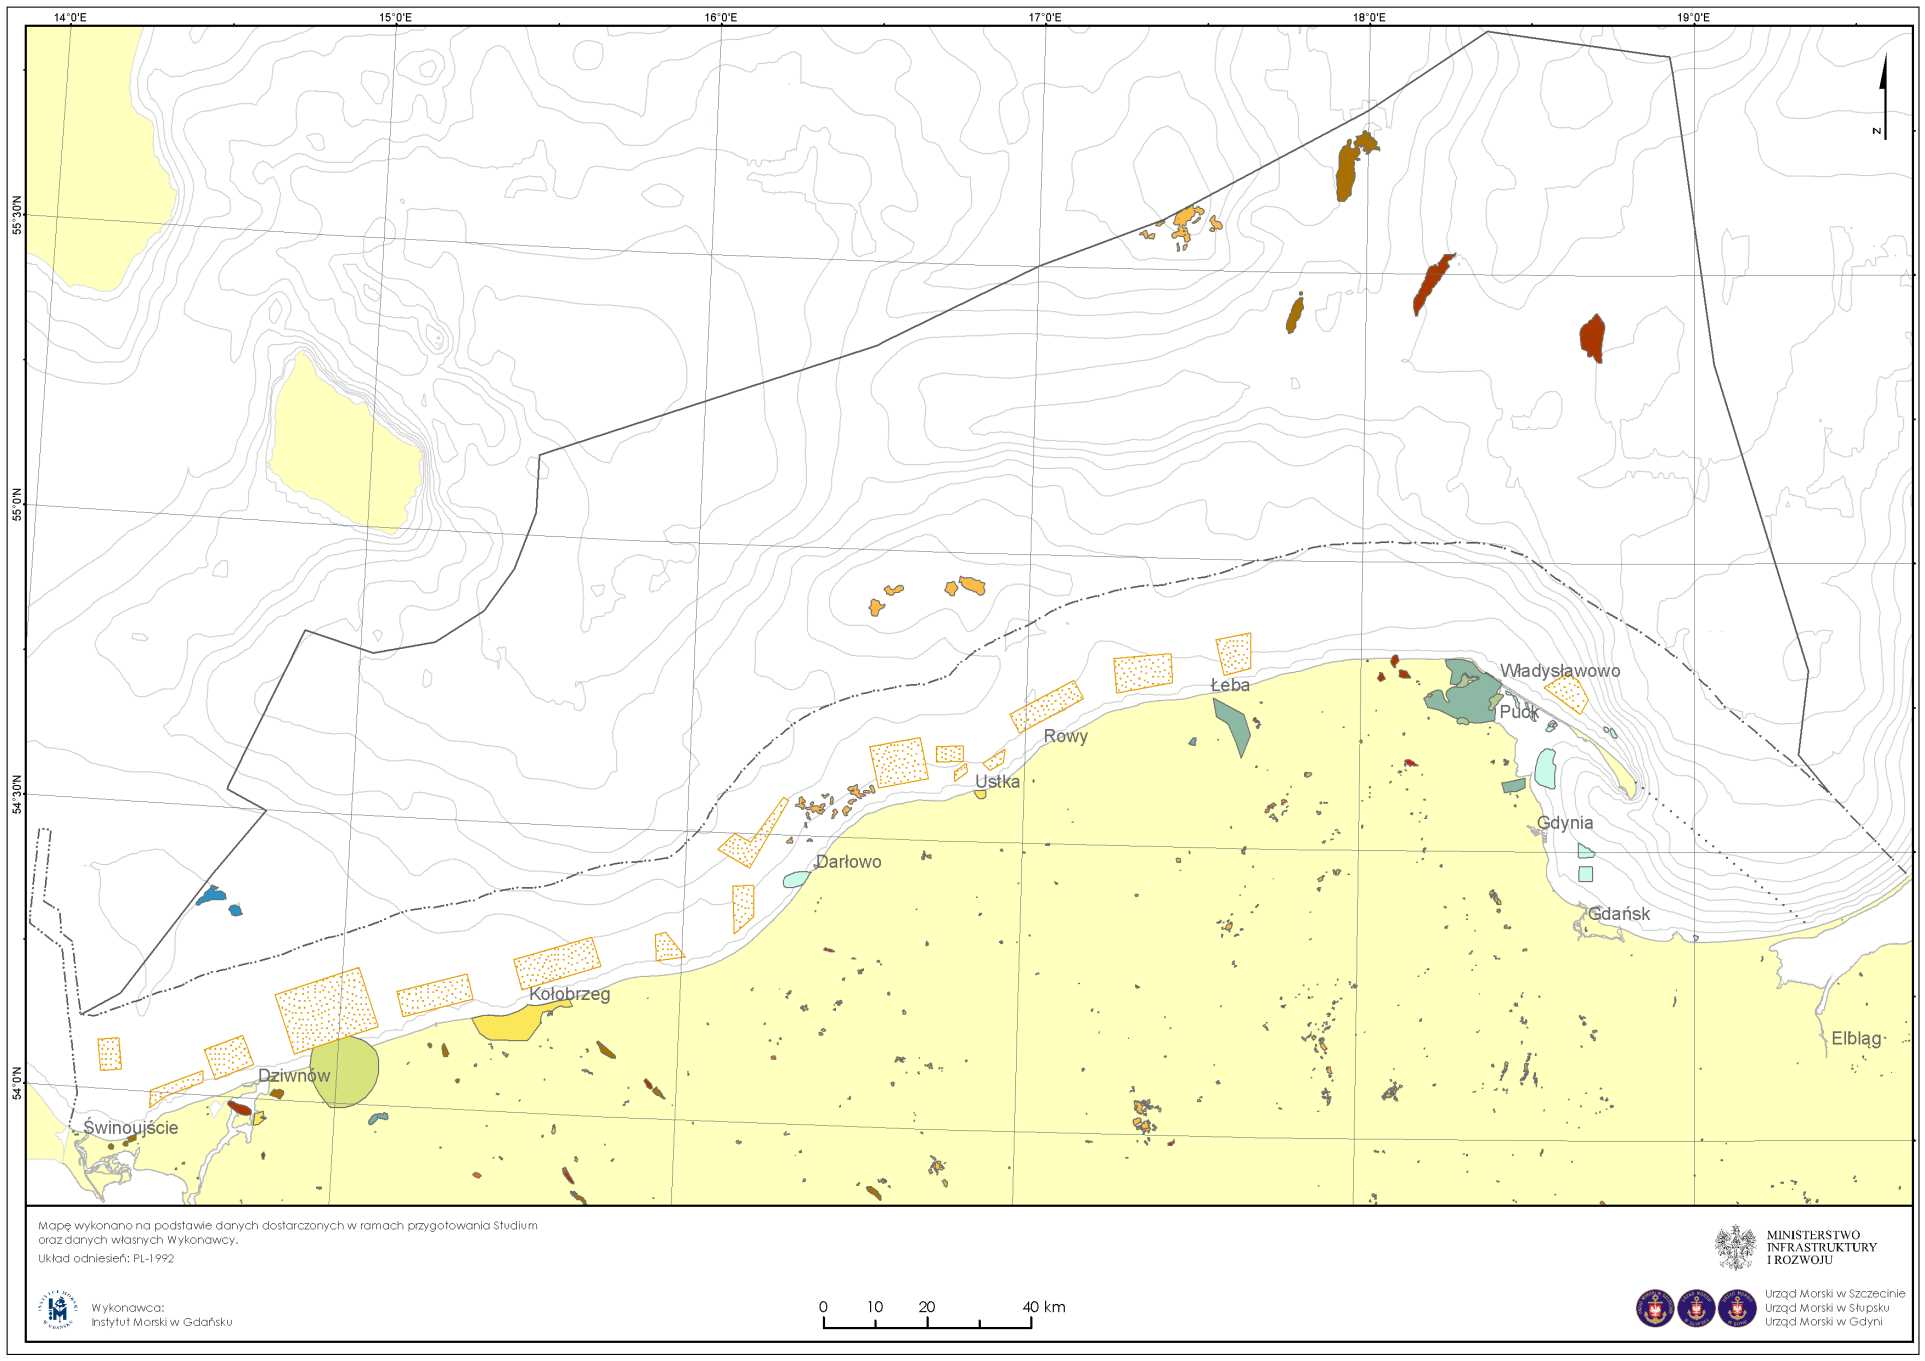
Task: Click the Ministerstwo Infrastruktury eagle emblem
Action: (x=1736, y=1247)
